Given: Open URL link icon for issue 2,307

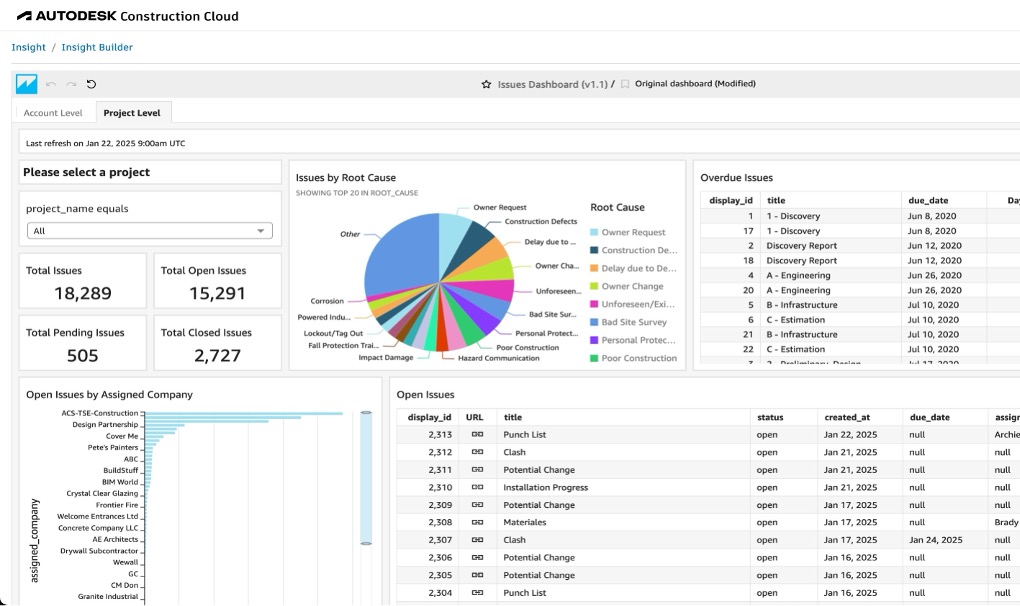Looking at the screenshot, I should 477,540.
